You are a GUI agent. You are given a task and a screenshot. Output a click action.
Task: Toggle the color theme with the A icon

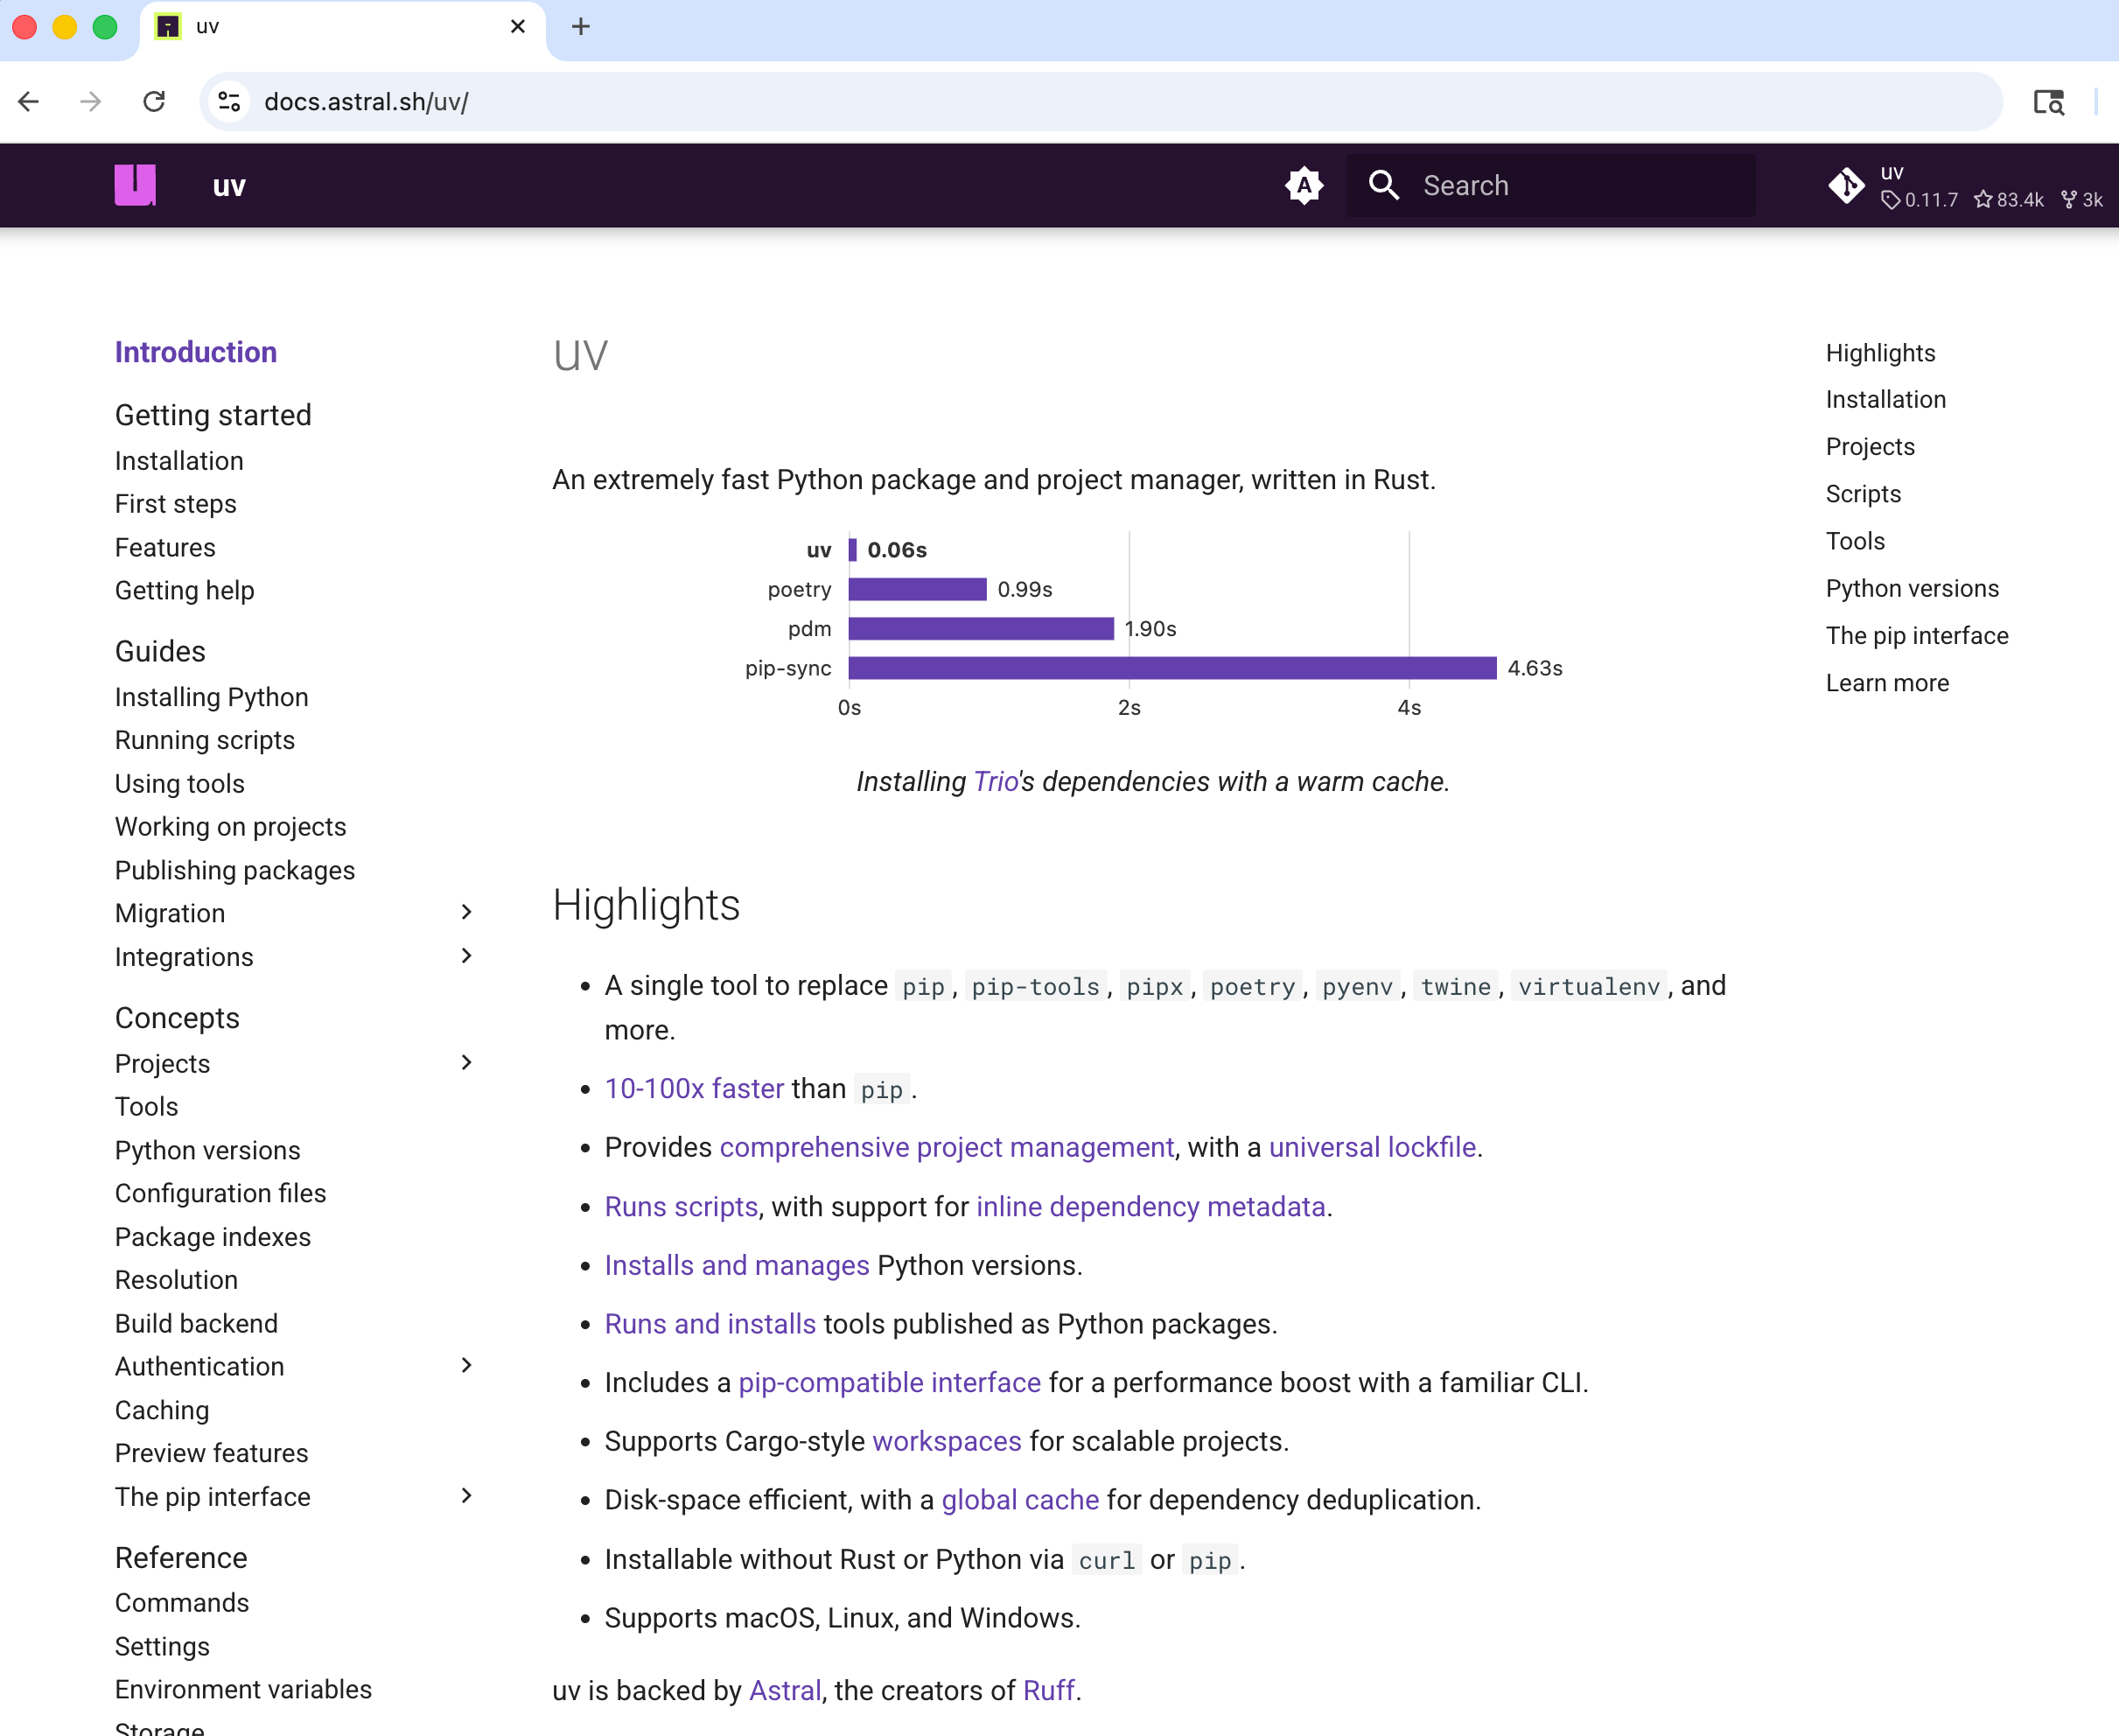(1304, 185)
